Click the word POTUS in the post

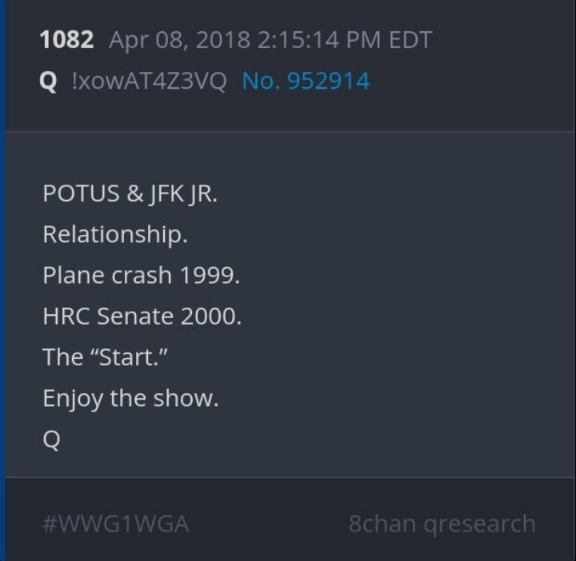click(81, 194)
